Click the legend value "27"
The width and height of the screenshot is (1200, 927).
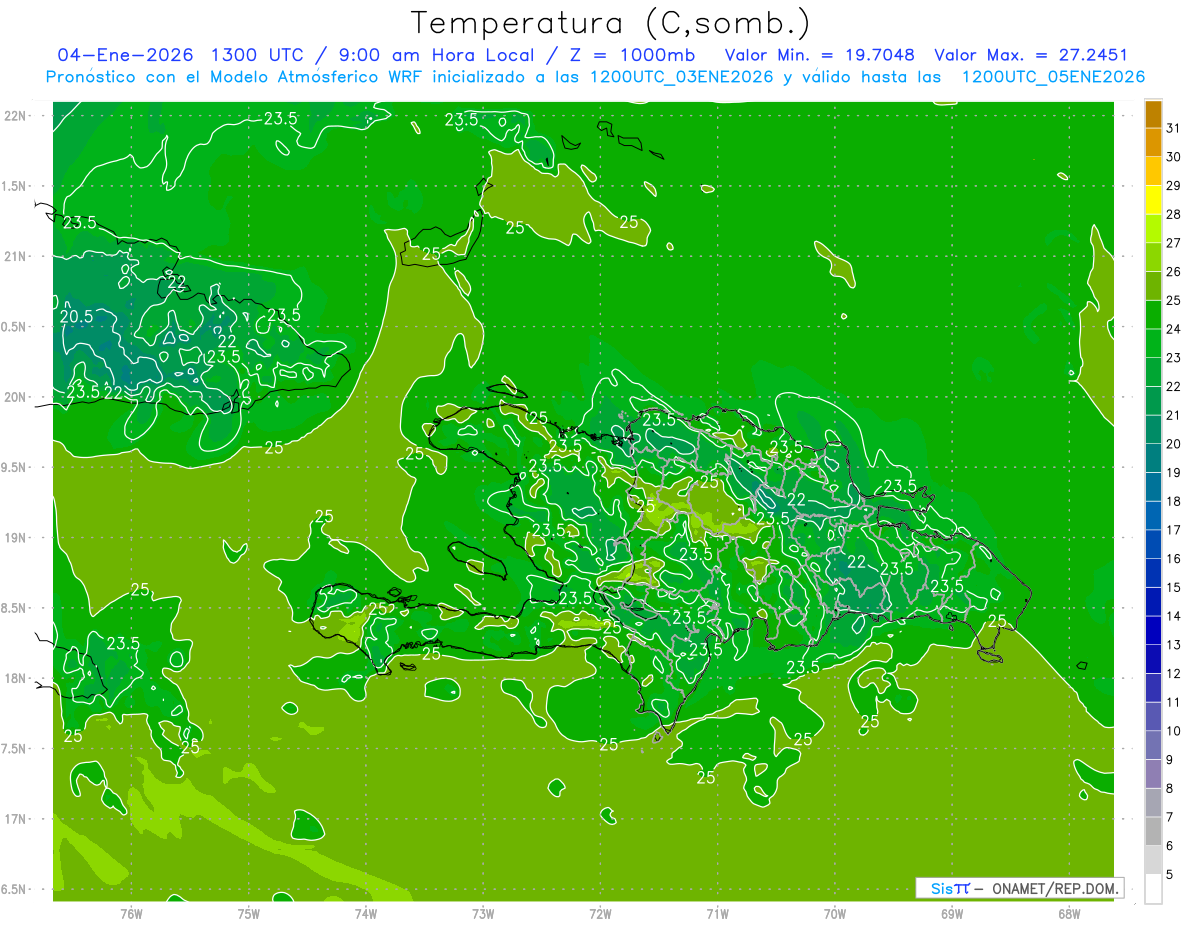pyautogui.click(x=1173, y=243)
